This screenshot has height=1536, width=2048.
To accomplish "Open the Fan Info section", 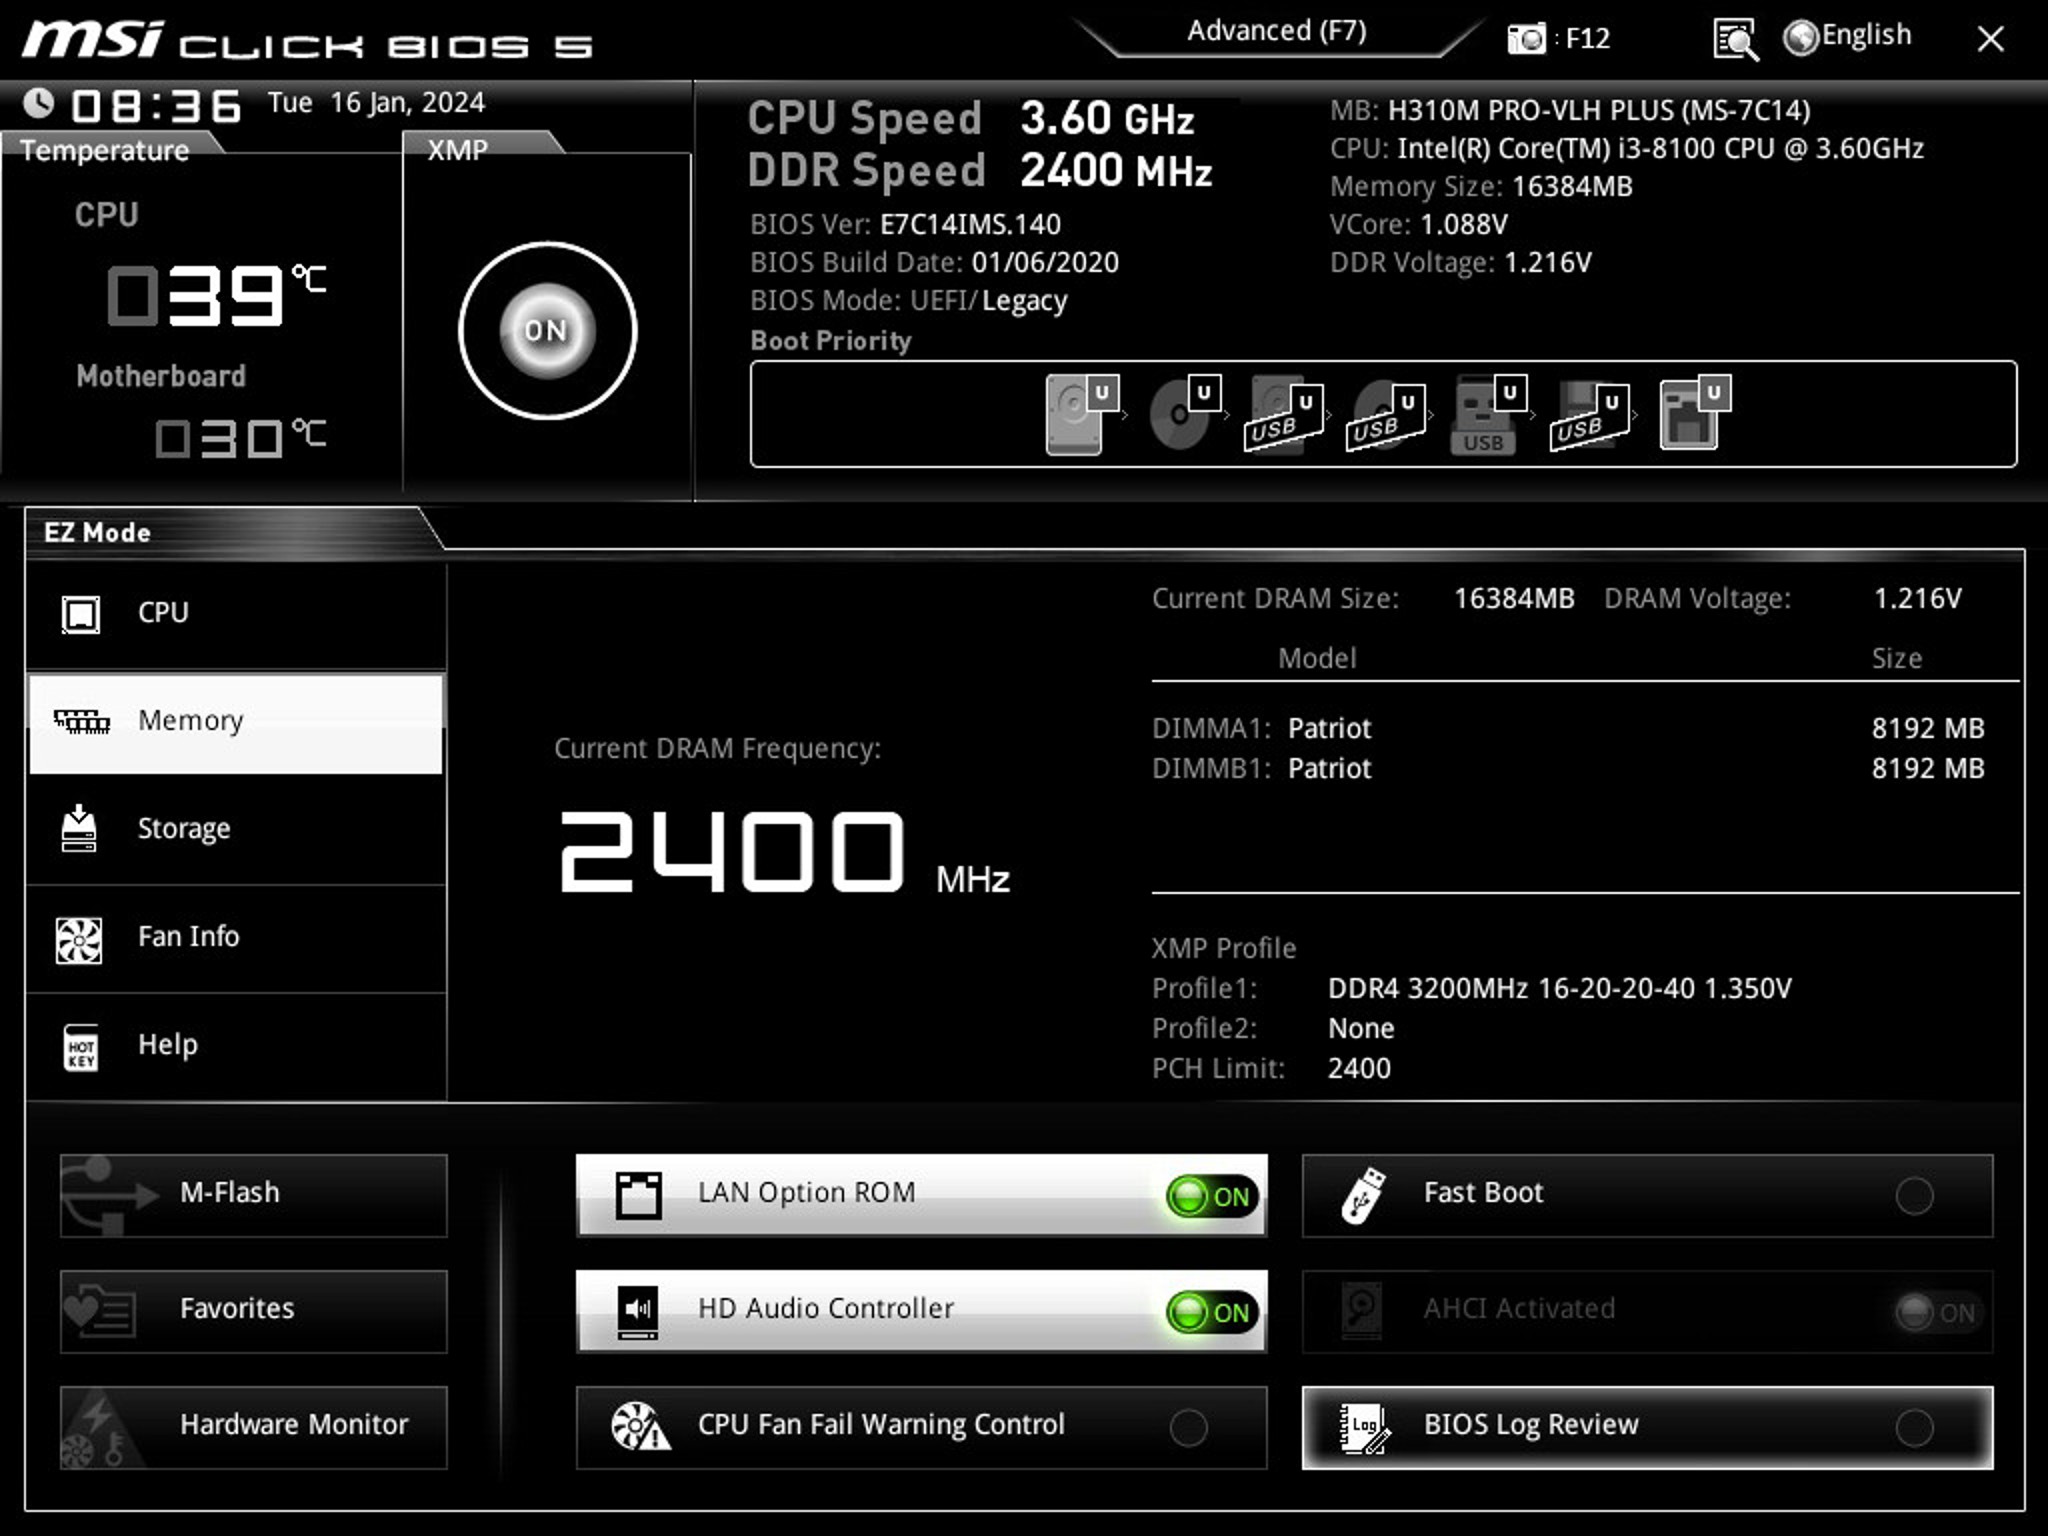I will [x=236, y=937].
